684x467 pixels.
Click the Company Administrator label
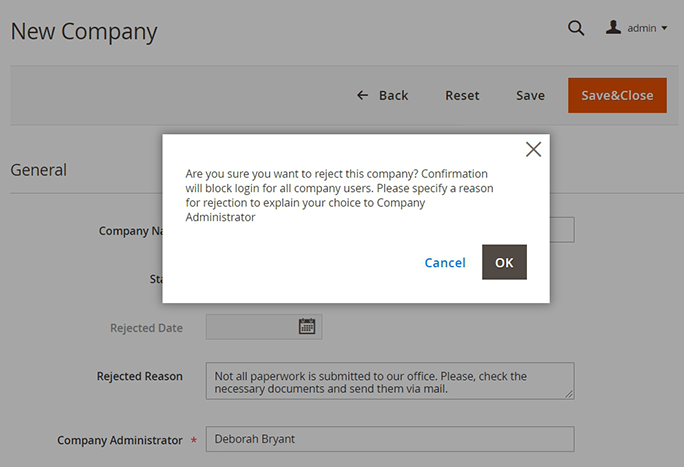[x=120, y=440]
